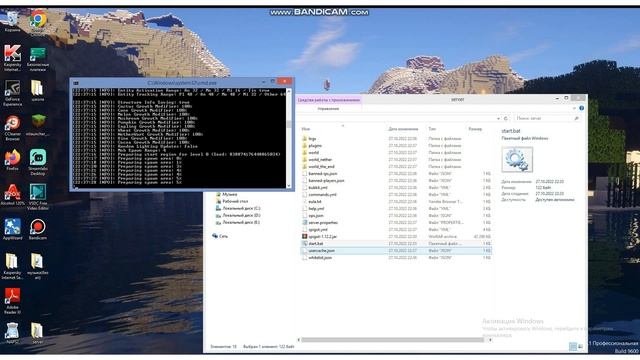Open the server folder on desktop
Viewport: 640px width, 360px height.
click(37, 331)
